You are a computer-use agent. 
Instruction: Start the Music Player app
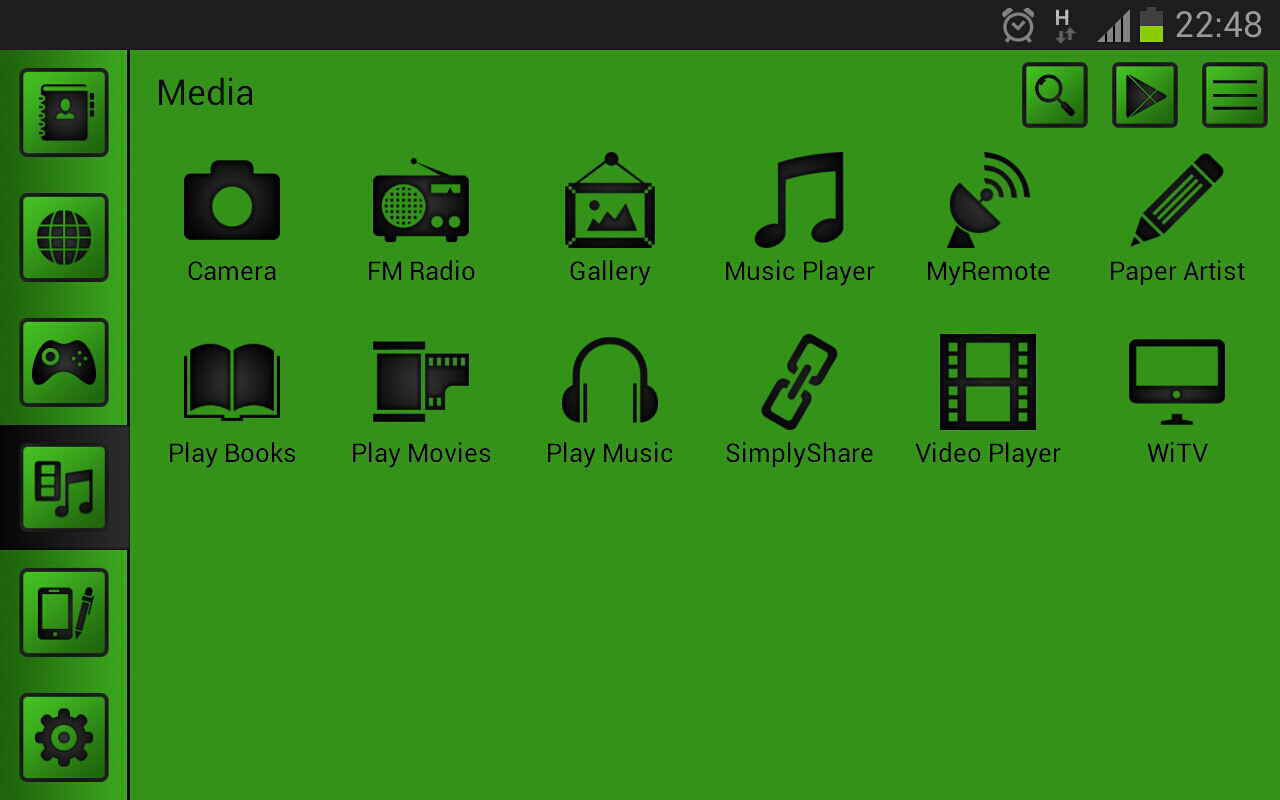tap(799, 201)
